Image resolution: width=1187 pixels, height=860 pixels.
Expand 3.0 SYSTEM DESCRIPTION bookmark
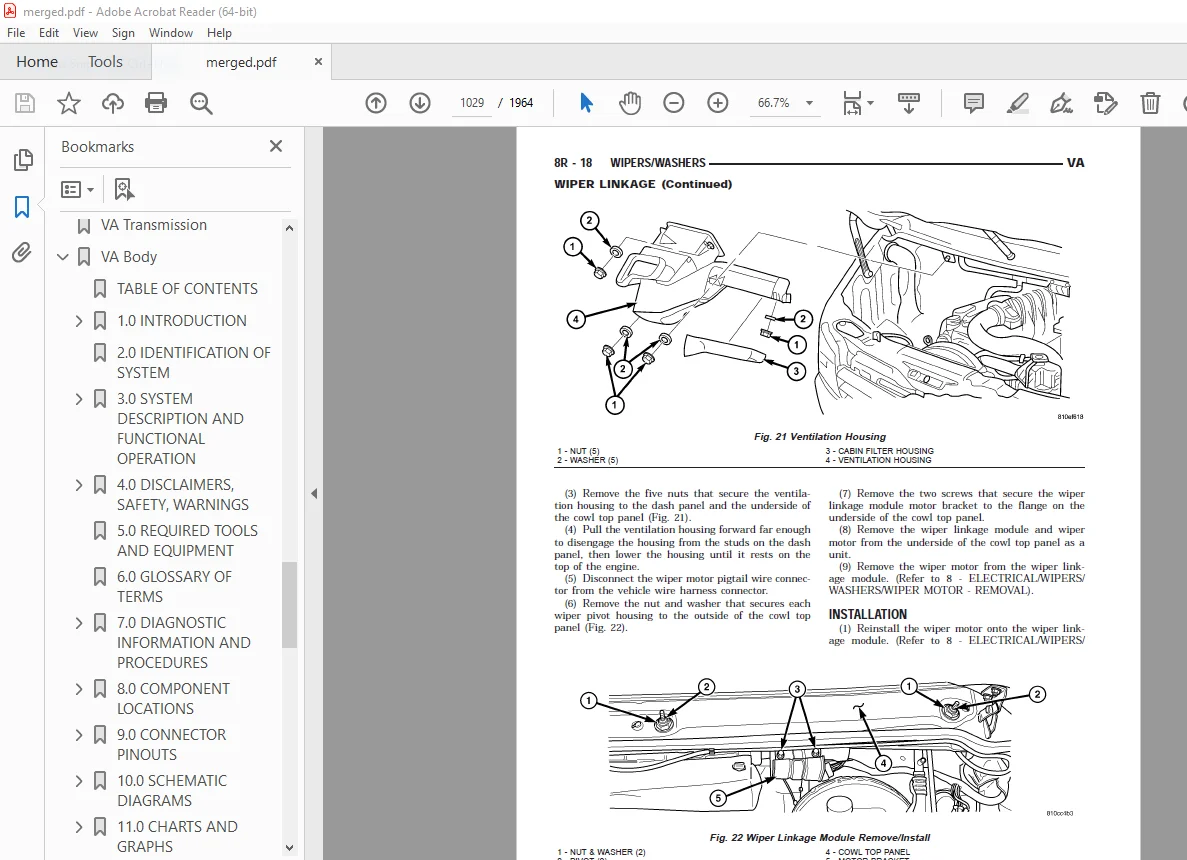pos(79,399)
